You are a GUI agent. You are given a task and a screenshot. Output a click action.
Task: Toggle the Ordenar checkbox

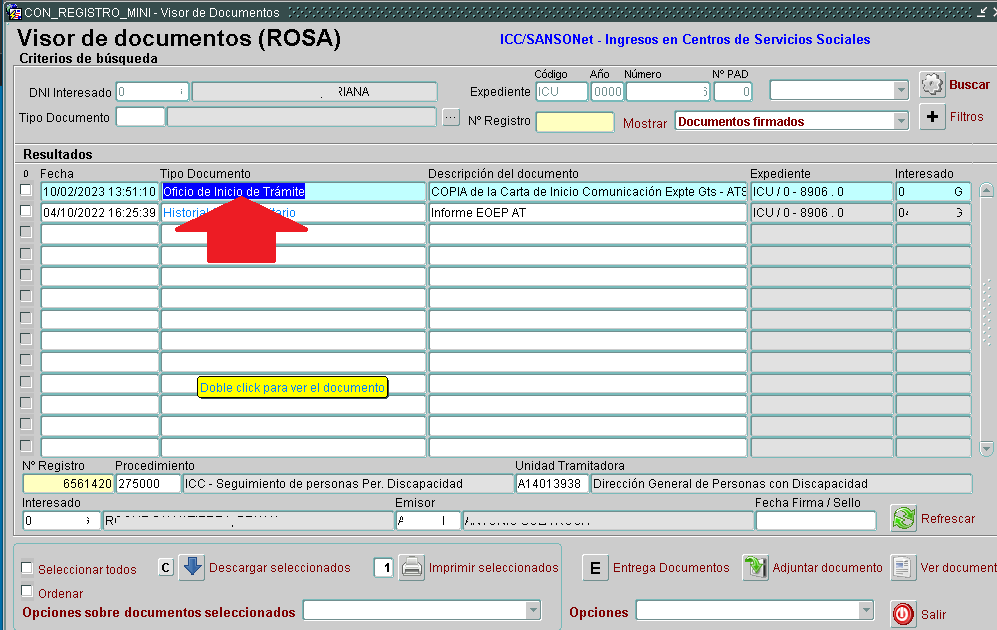tap(27, 591)
